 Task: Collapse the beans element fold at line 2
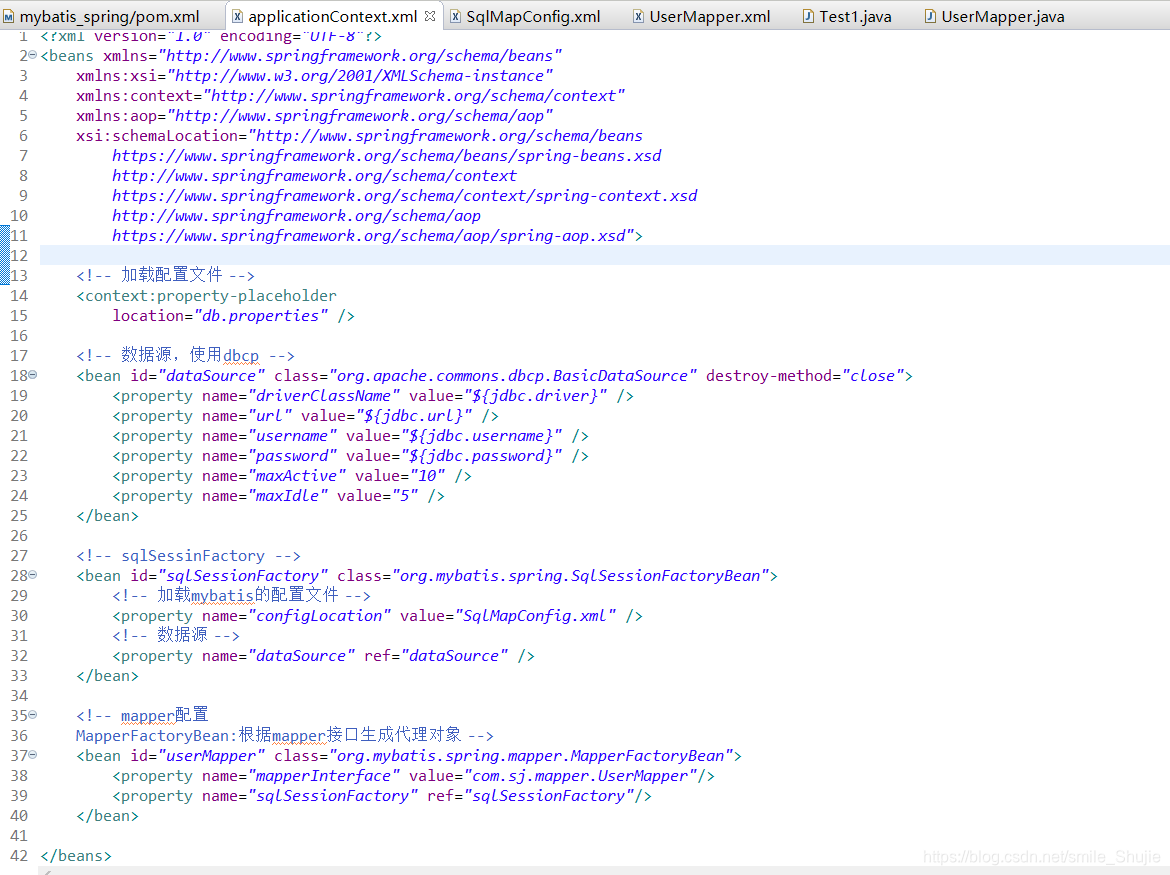(33, 54)
